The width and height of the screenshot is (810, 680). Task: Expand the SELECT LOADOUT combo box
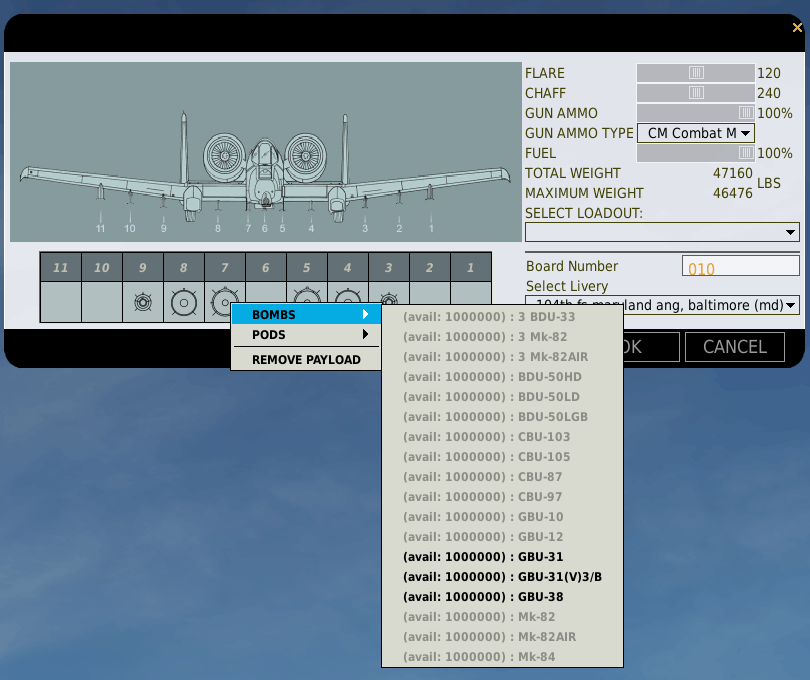(662, 232)
